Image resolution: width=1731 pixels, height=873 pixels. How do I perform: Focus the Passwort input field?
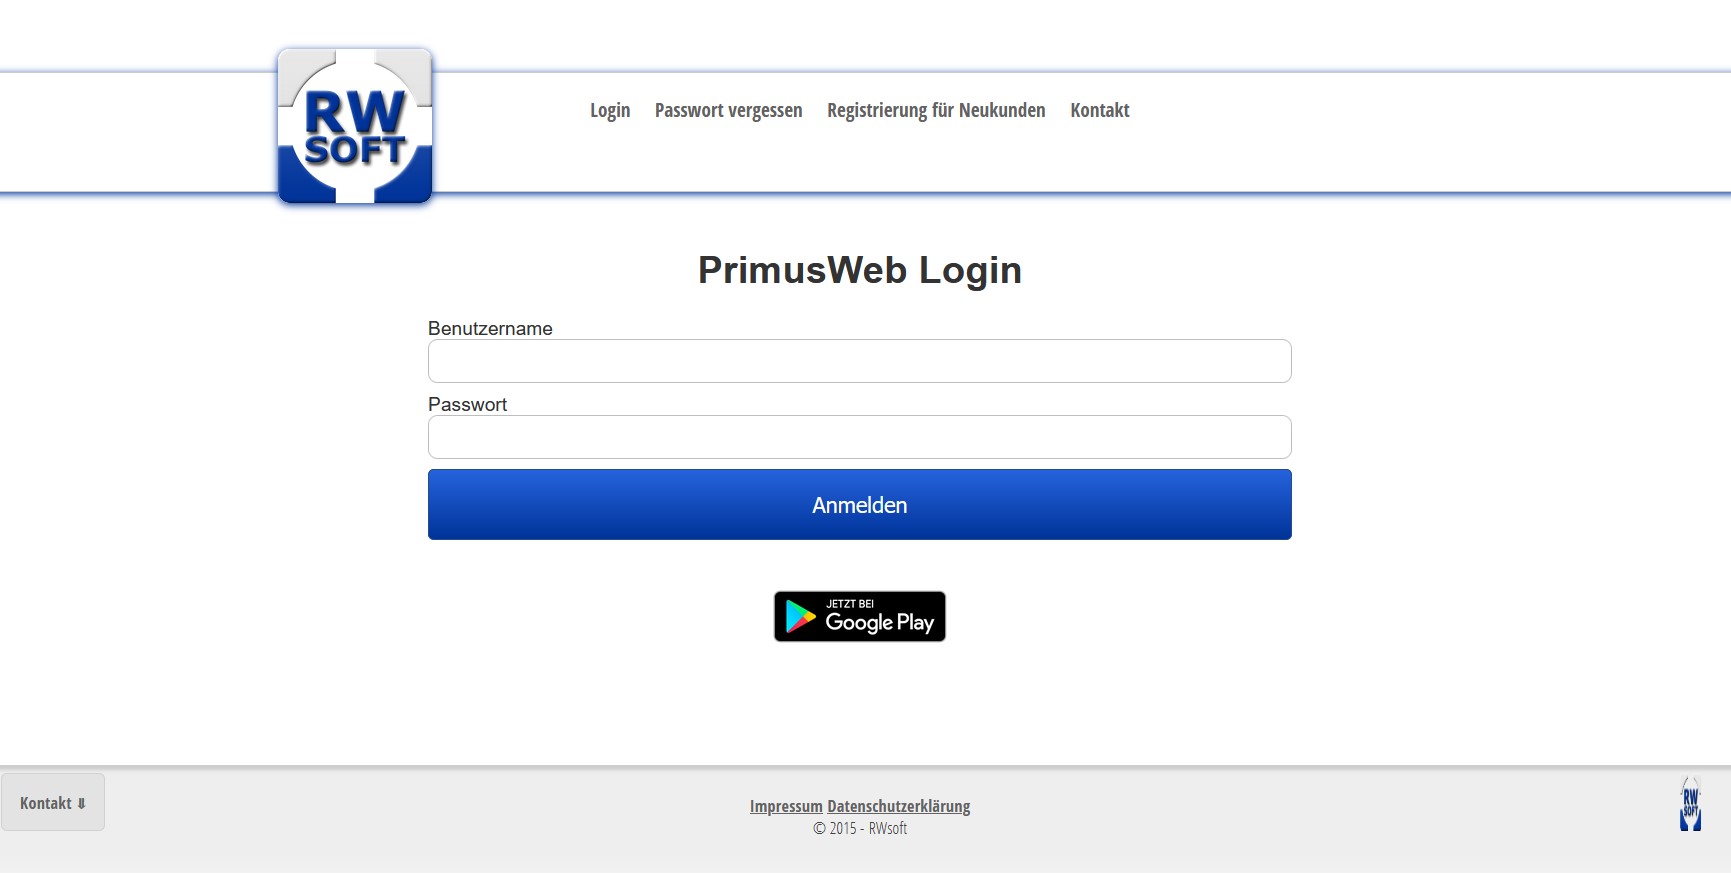coord(860,437)
